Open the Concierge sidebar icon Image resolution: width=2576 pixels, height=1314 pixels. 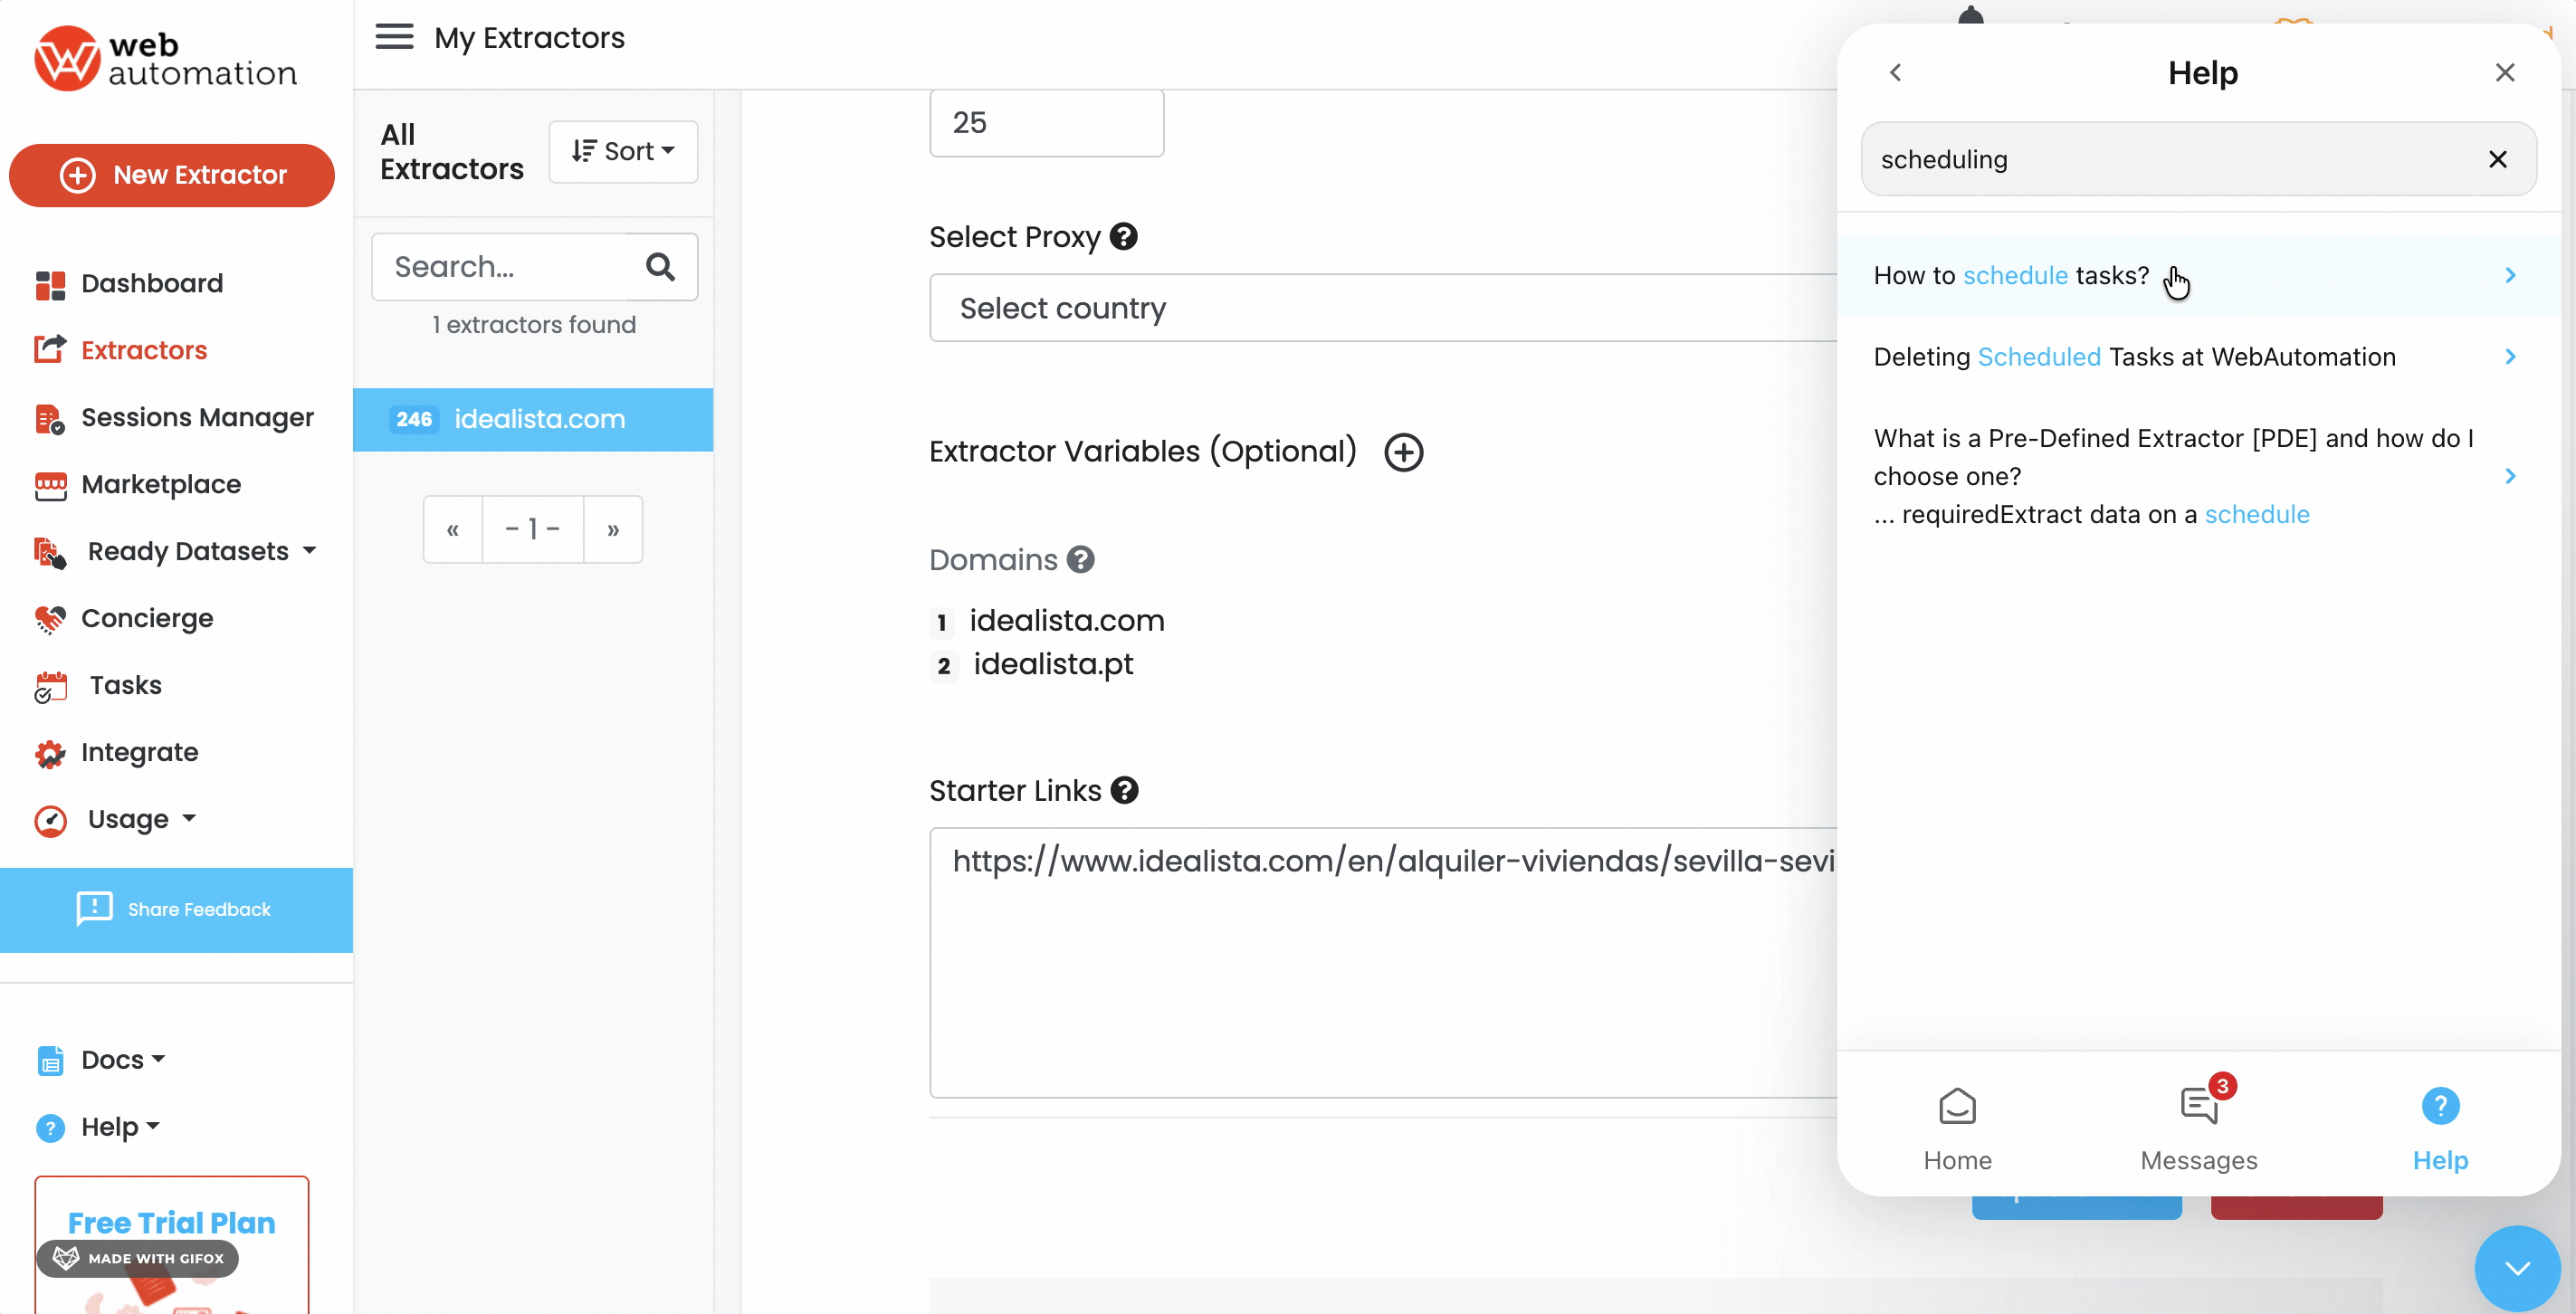point(50,618)
